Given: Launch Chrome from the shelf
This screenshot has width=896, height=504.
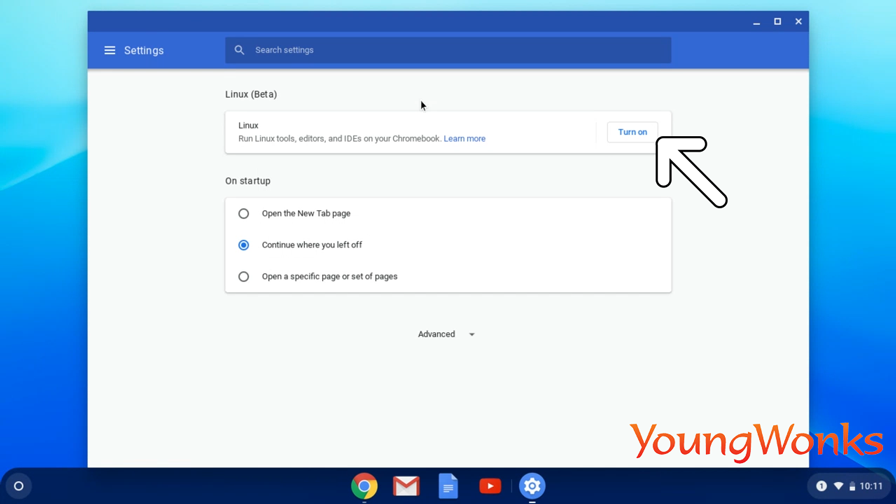Looking at the screenshot, I should [364, 486].
